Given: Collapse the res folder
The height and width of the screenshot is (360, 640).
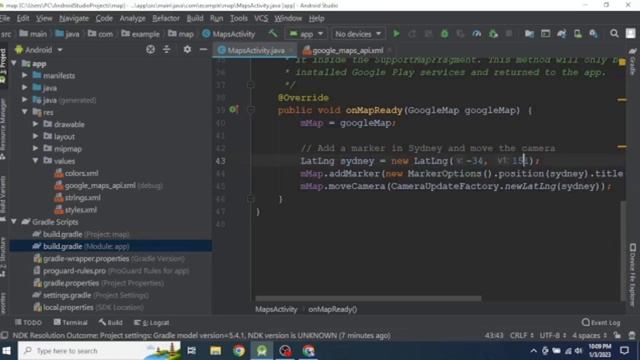Looking at the screenshot, I should click(x=24, y=112).
